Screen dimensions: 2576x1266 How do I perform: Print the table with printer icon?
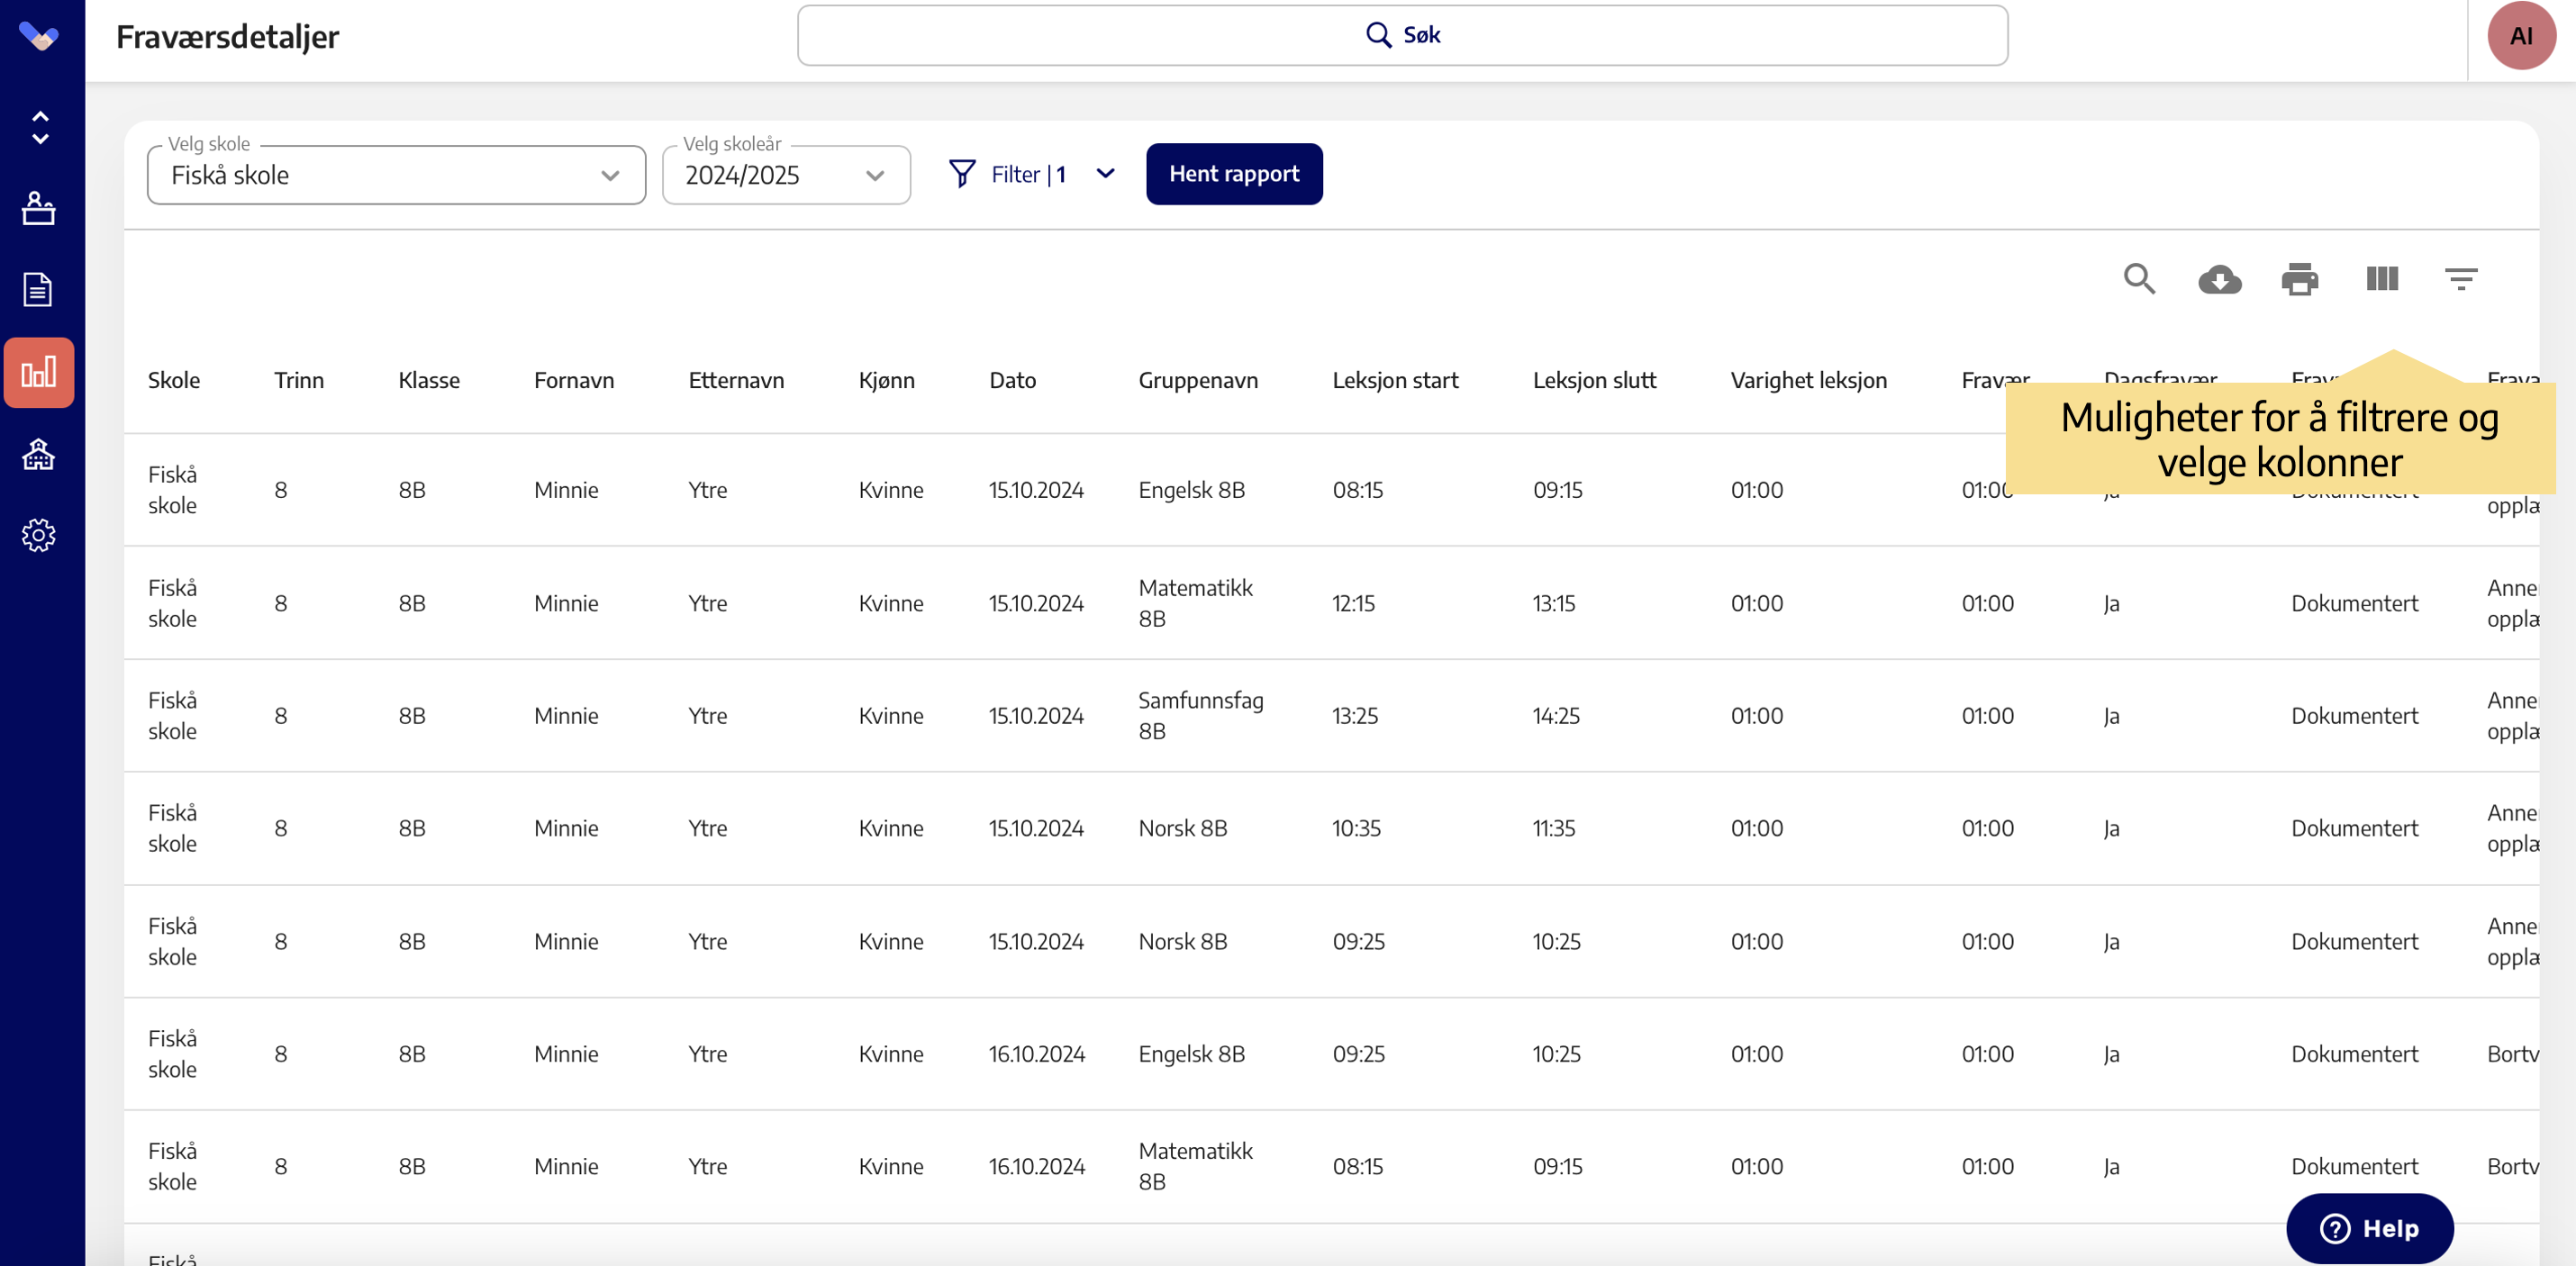tap(2299, 279)
